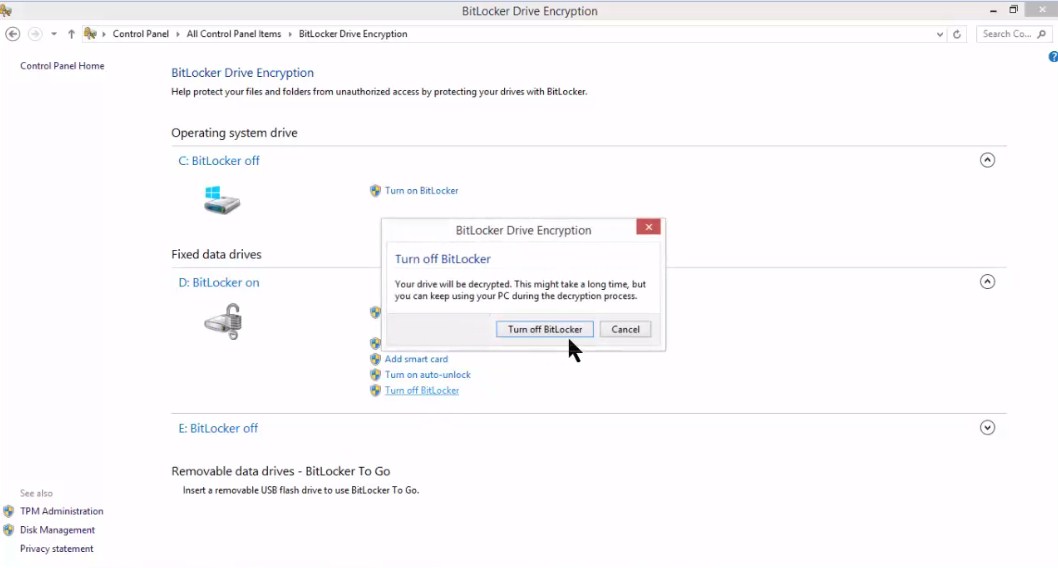1058x568 pixels.
Task: Click the Operating system drive heading
Action: click(234, 133)
